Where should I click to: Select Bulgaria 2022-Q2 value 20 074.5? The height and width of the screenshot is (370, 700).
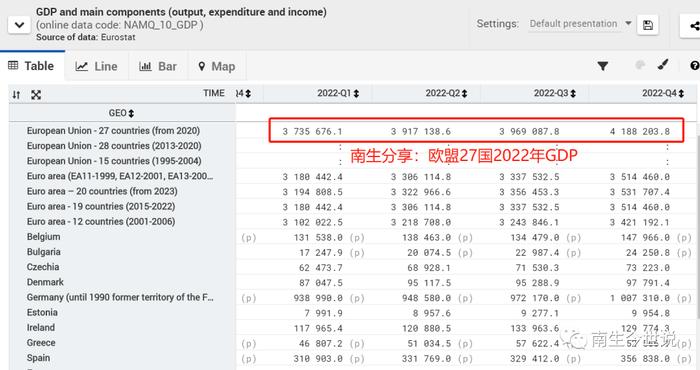tap(429, 253)
